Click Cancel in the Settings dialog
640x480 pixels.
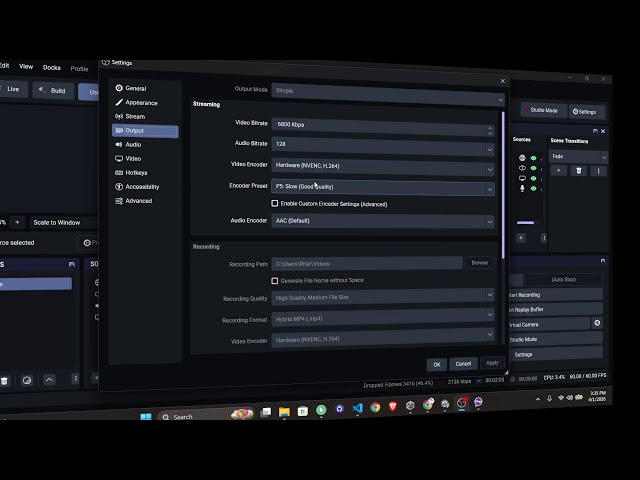tap(463, 364)
